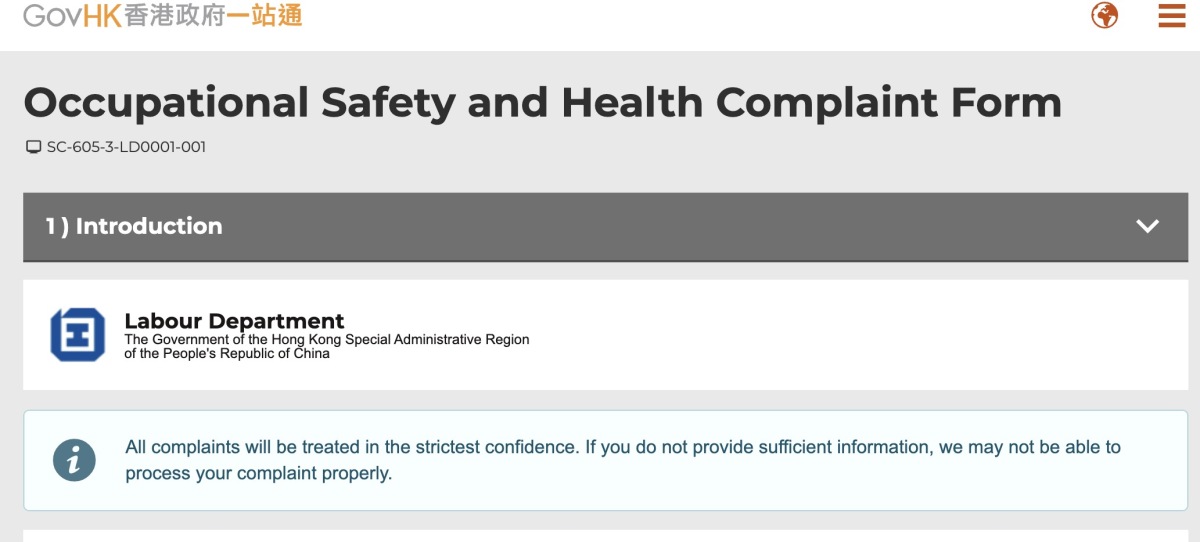Open the hamburger menu icon
The image size is (1200, 542).
pos(1171,16)
